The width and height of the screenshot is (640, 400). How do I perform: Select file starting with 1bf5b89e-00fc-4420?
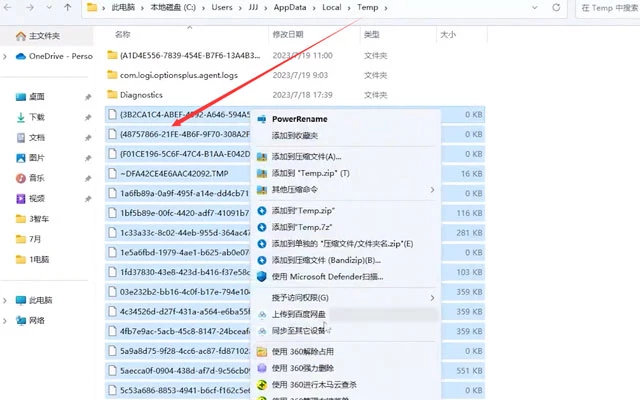[x=184, y=213]
